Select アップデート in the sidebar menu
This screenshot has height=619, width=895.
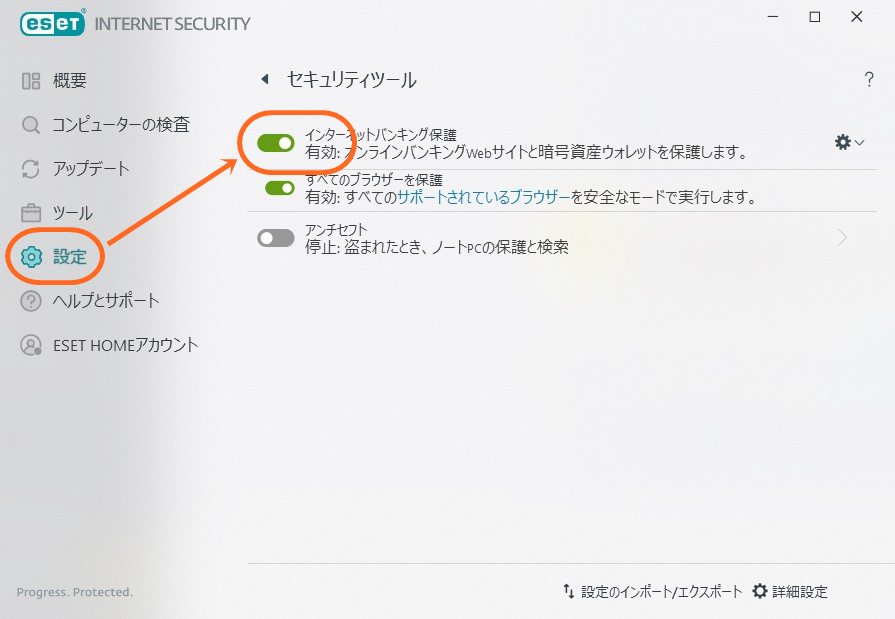(x=91, y=169)
